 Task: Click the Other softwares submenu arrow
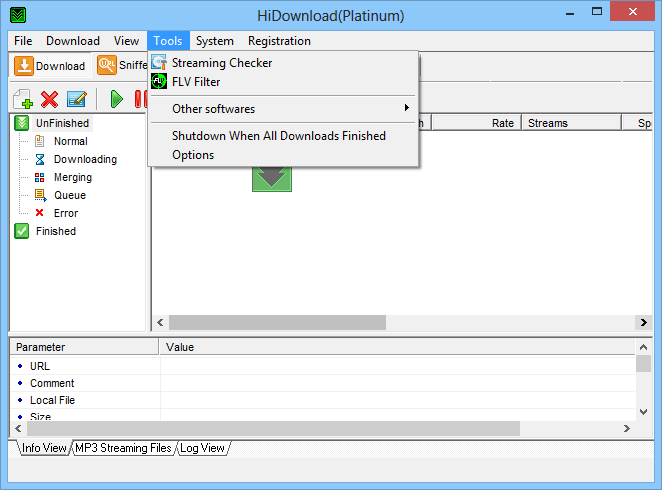pos(407,108)
